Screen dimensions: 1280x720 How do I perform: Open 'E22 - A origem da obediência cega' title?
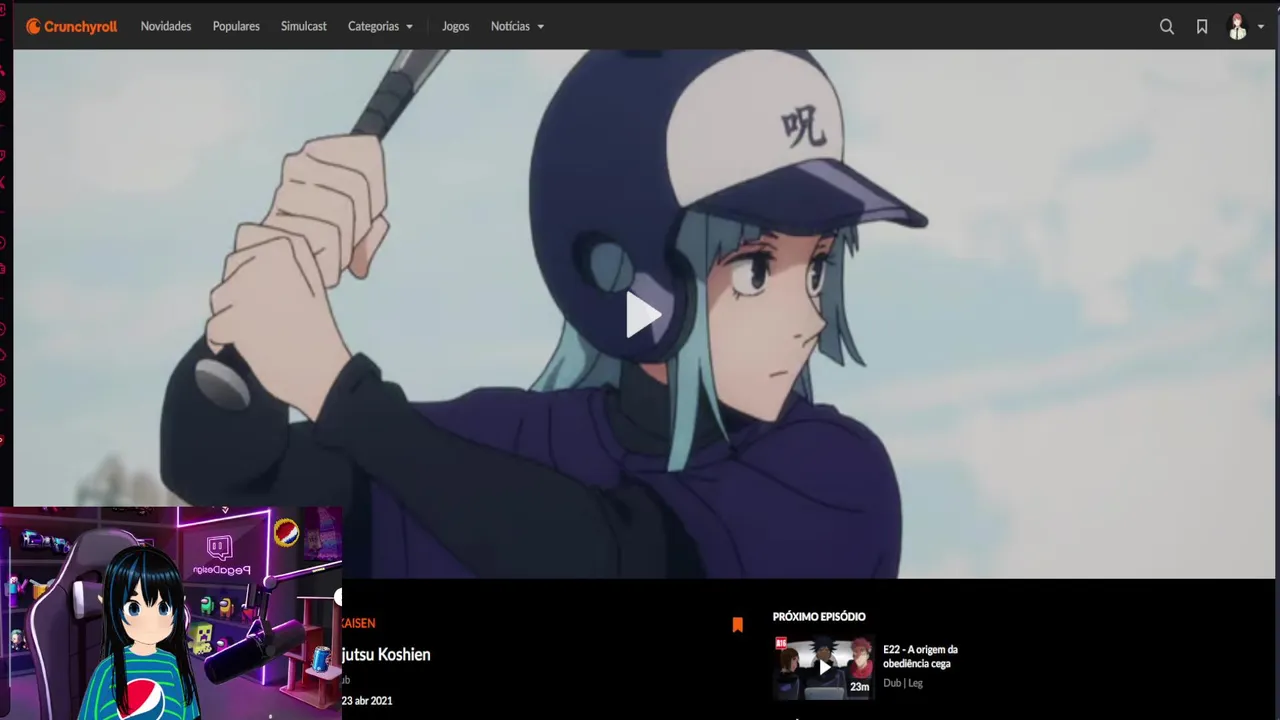[920, 656]
